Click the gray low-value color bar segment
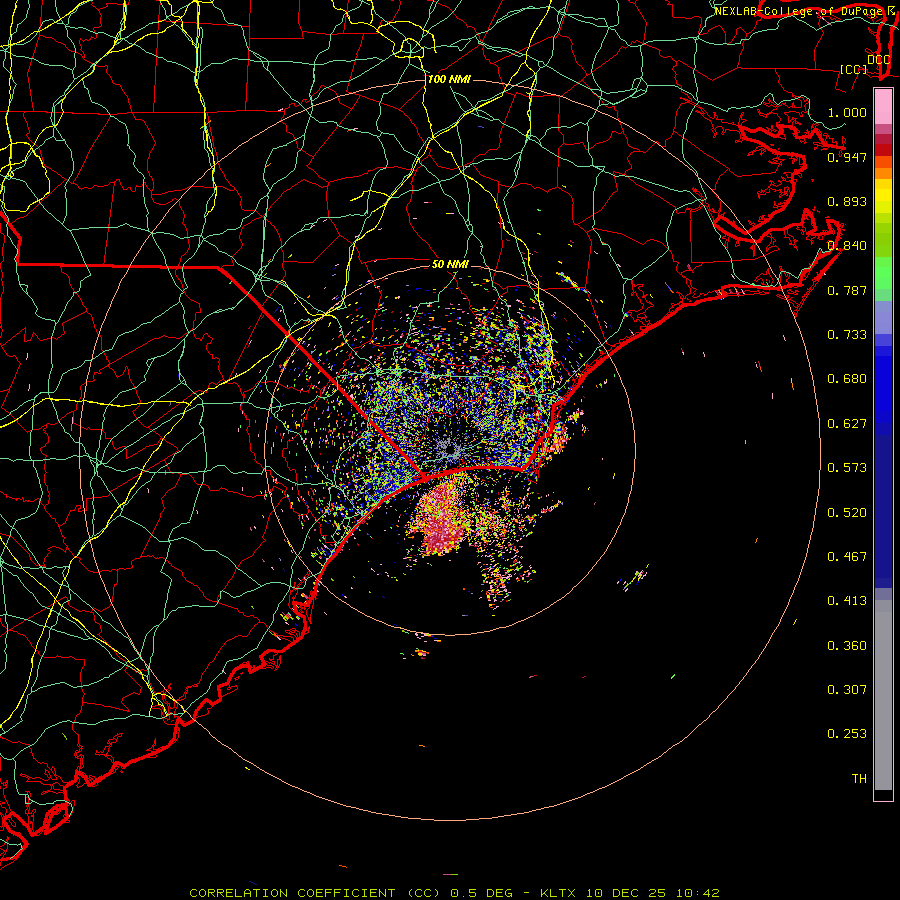 pyautogui.click(x=883, y=695)
